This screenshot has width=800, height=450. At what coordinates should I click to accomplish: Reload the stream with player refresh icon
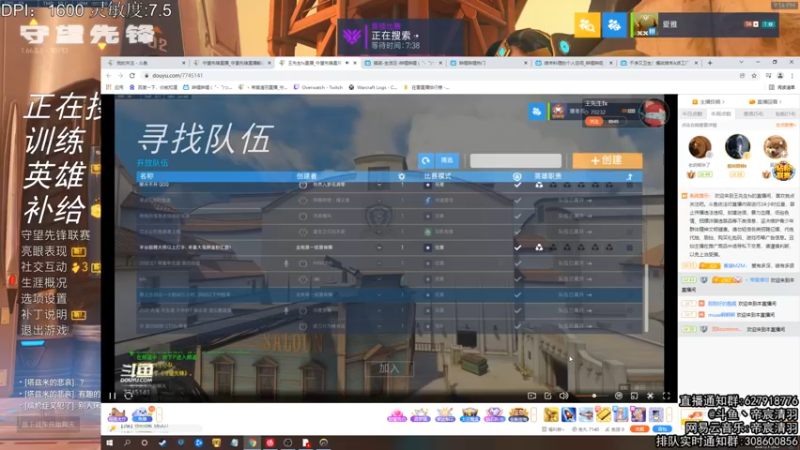click(129, 395)
